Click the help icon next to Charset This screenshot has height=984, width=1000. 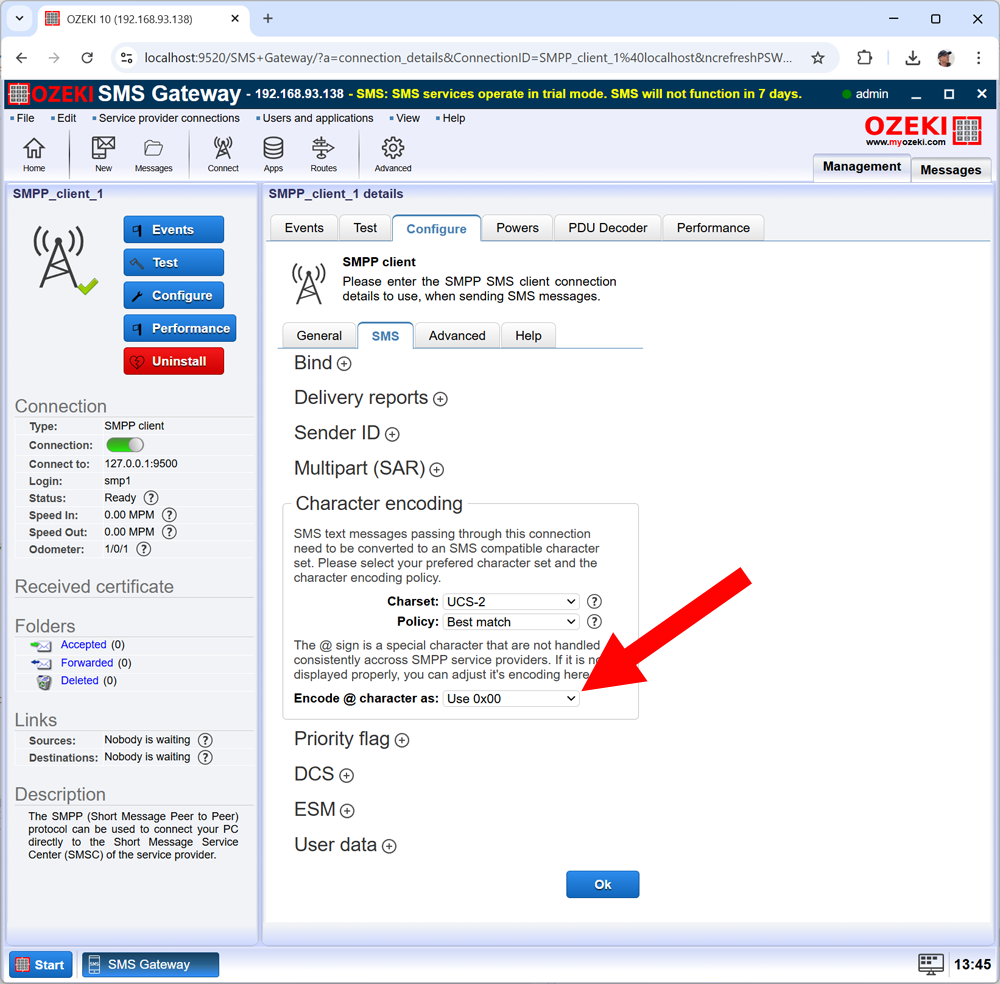tap(594, 601)
